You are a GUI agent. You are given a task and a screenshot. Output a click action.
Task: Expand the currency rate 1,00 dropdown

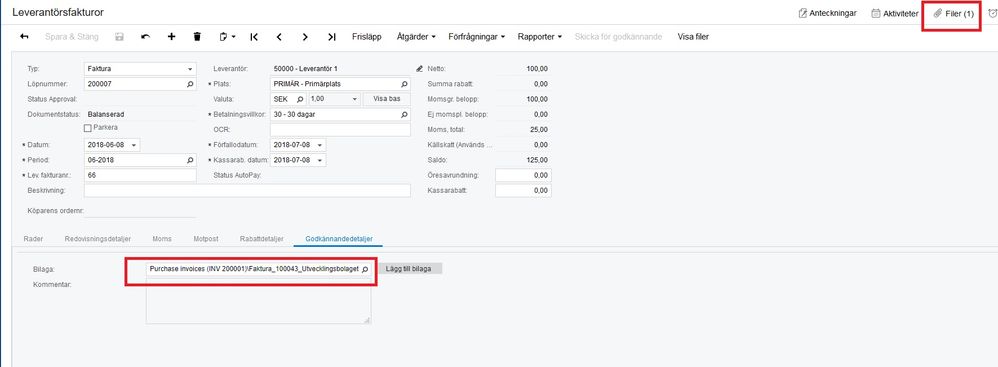(x=355, y=99)
